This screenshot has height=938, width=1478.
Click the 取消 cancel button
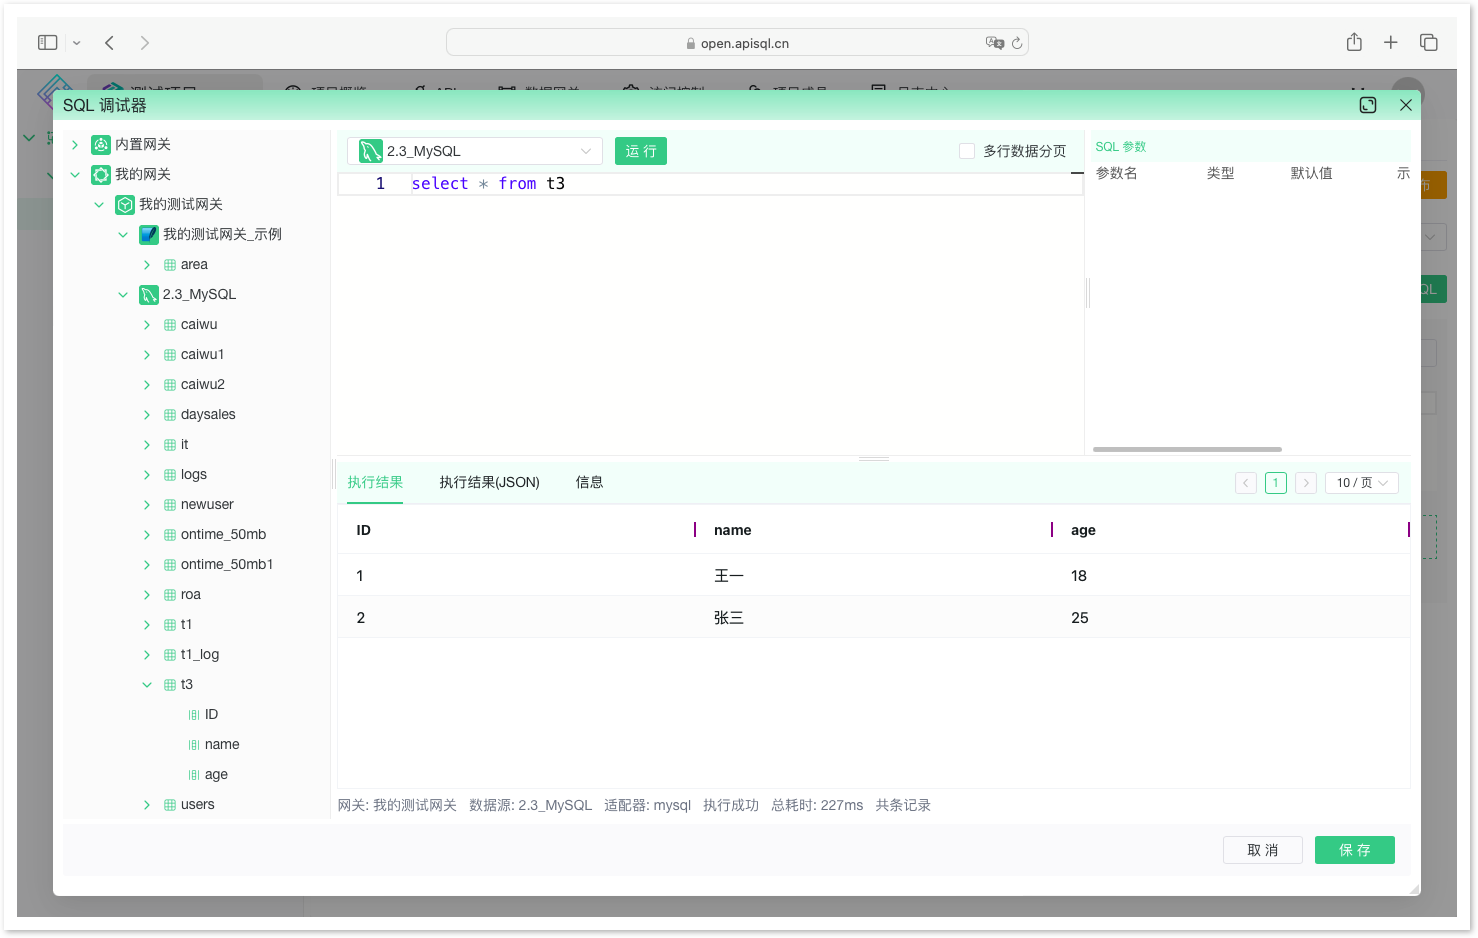[x=1263, y=850]
